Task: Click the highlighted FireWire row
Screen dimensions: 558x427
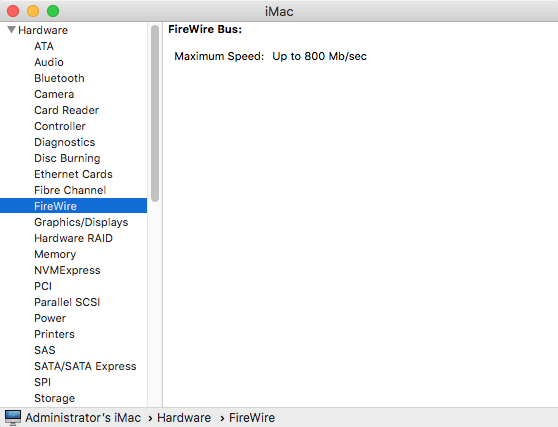Action: (x=73, y=206)
